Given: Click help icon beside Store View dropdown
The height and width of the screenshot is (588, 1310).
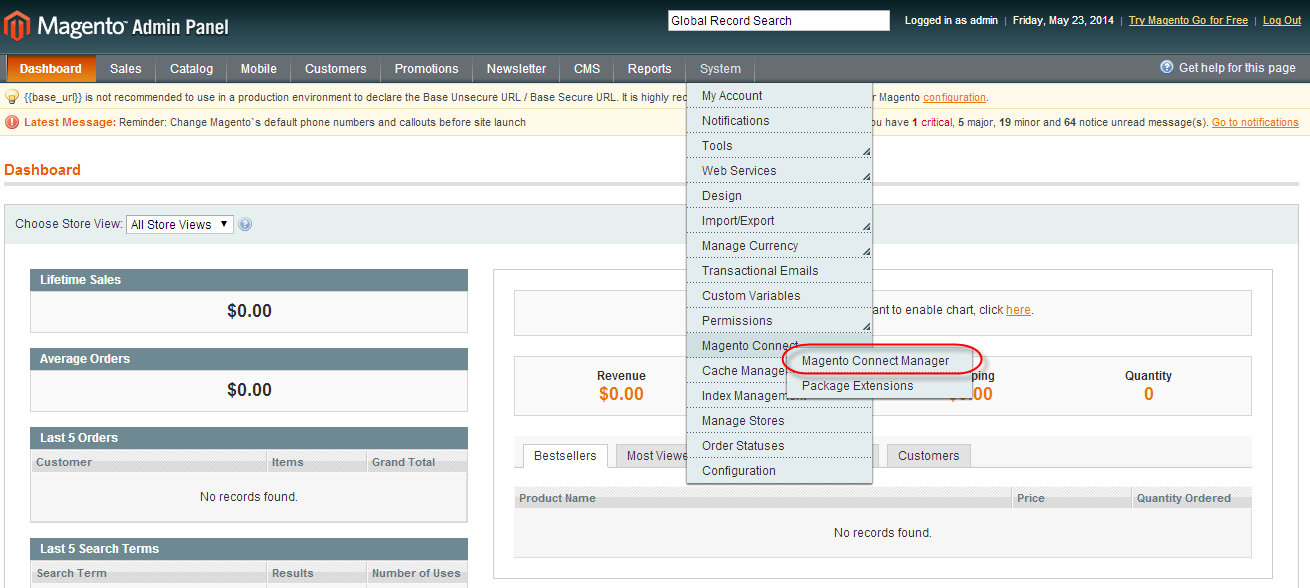Looking at the screenshot, I should click(x=245, y=225).
